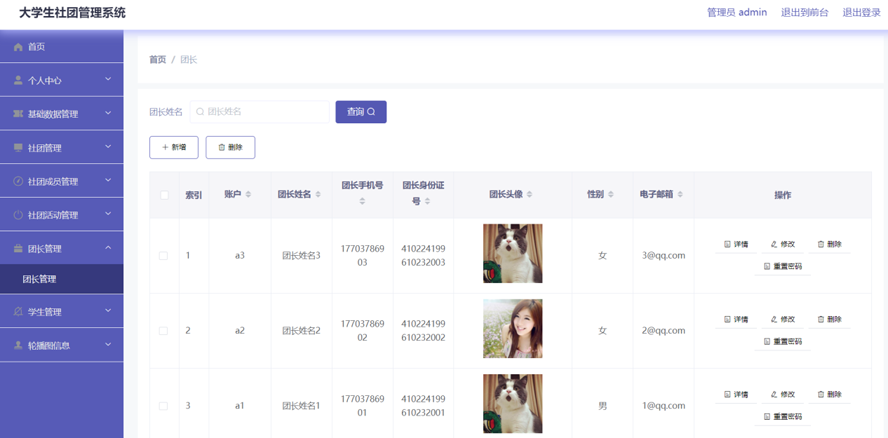Viewport: 888px width, 438px height.
Task: Click the name cell 团长姓名3
Action: [x=301, y=256]
